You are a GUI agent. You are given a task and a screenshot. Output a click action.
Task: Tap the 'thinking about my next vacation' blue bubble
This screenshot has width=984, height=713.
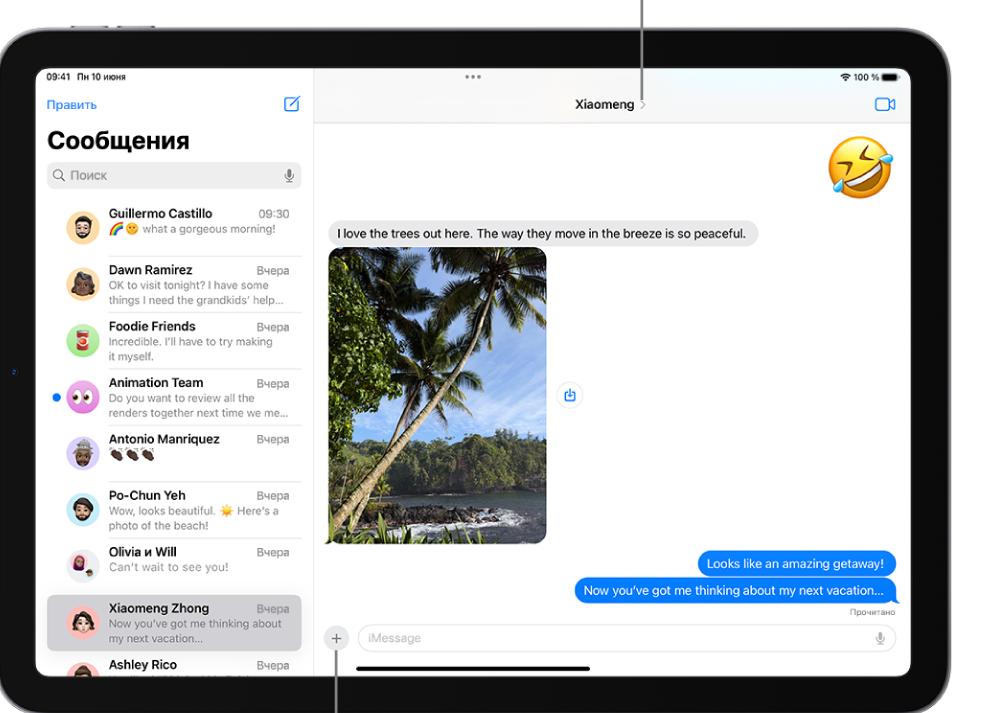(735, 591)
